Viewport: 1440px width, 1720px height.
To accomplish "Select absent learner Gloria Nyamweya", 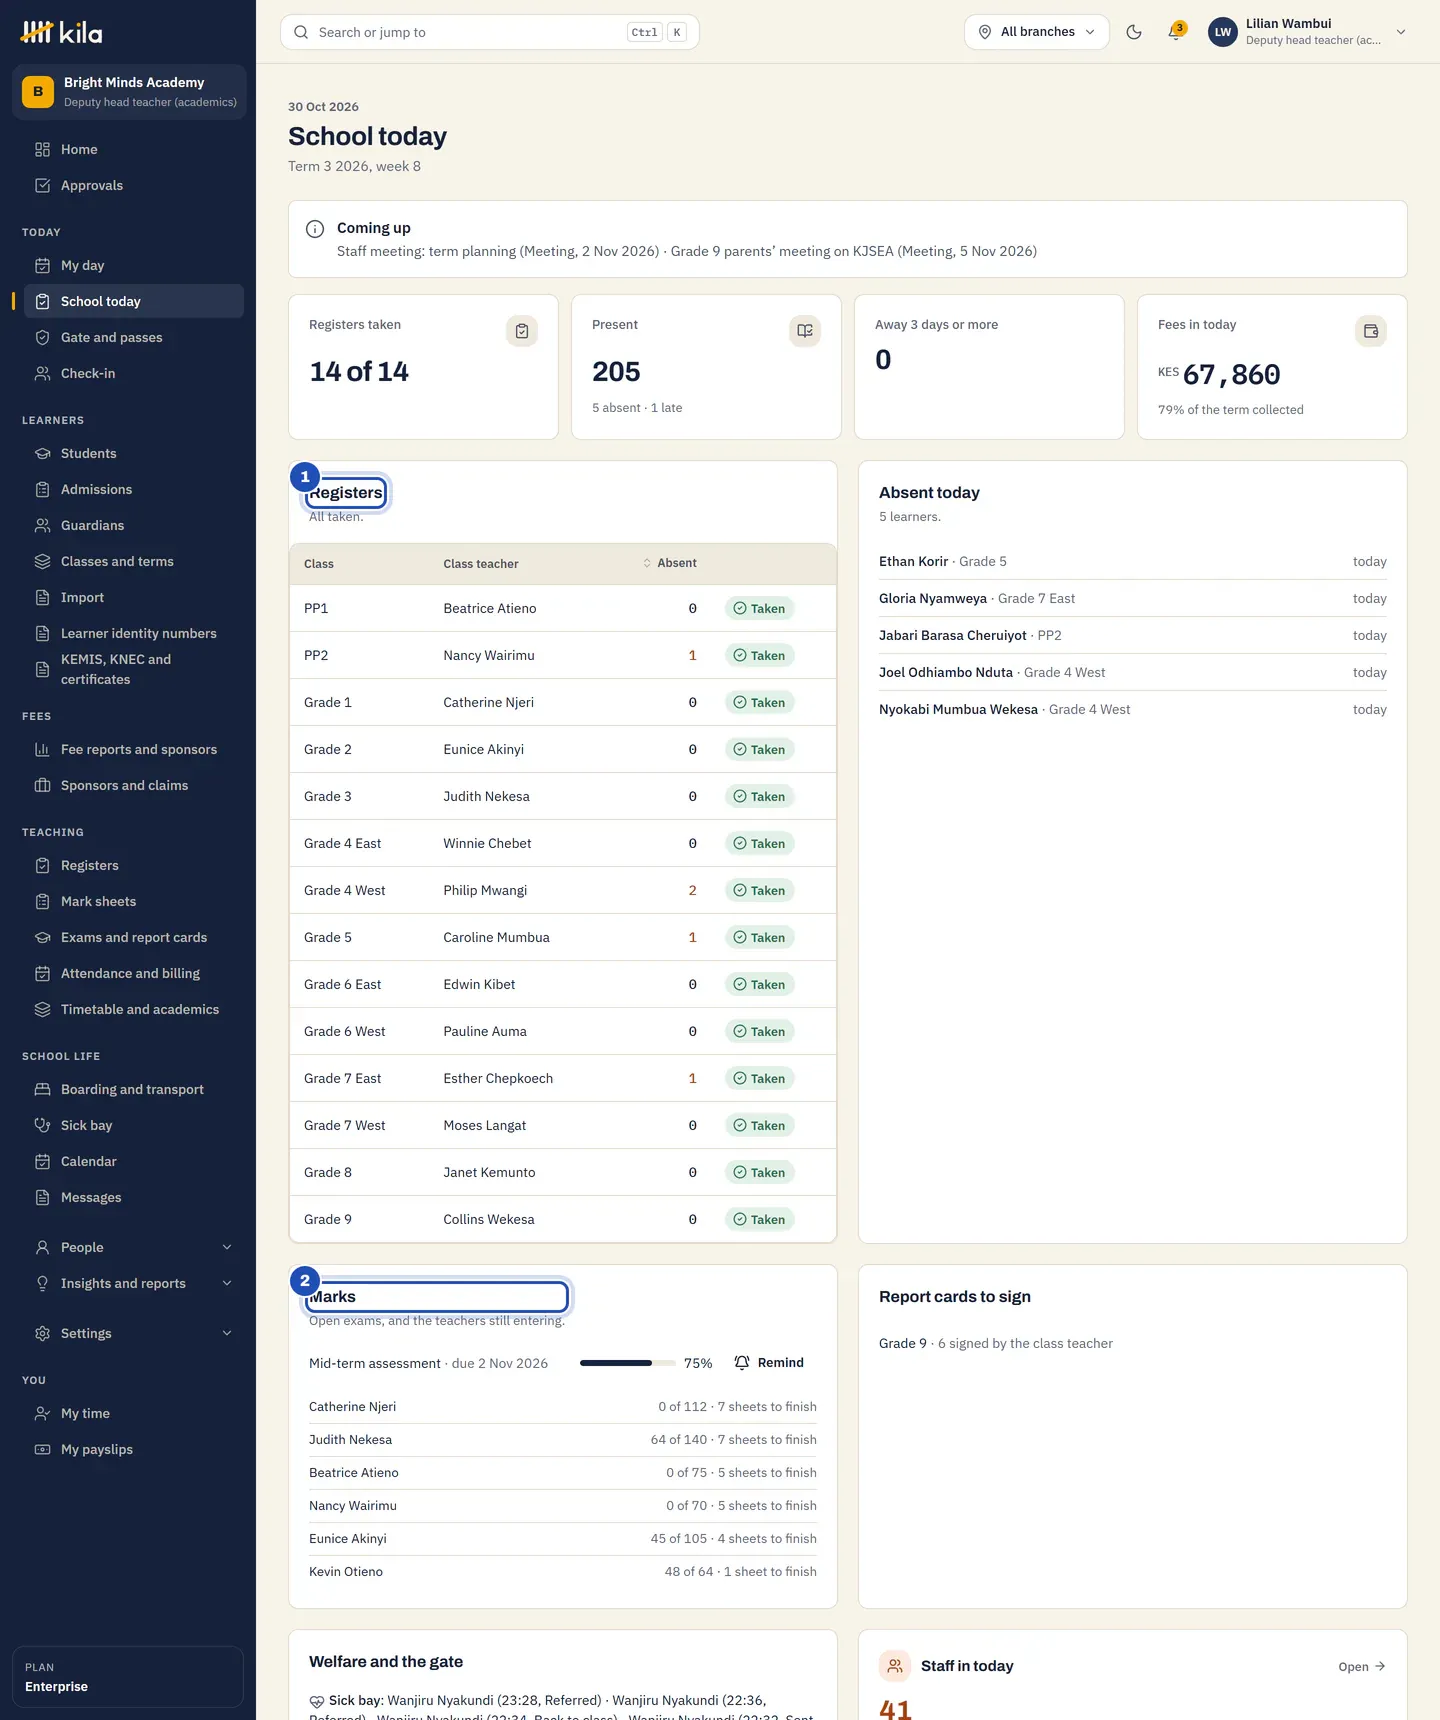I will pos(1133,599).
